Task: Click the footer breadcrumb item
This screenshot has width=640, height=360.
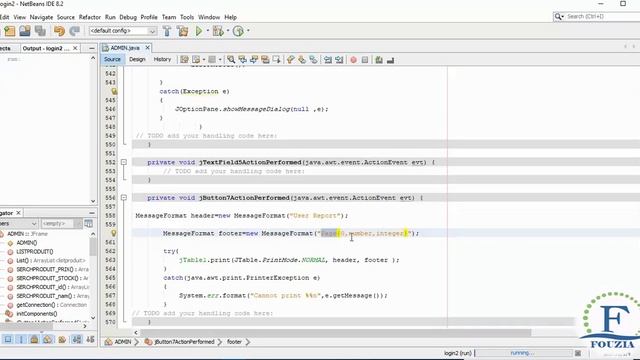Action: [x=234, y=342]
